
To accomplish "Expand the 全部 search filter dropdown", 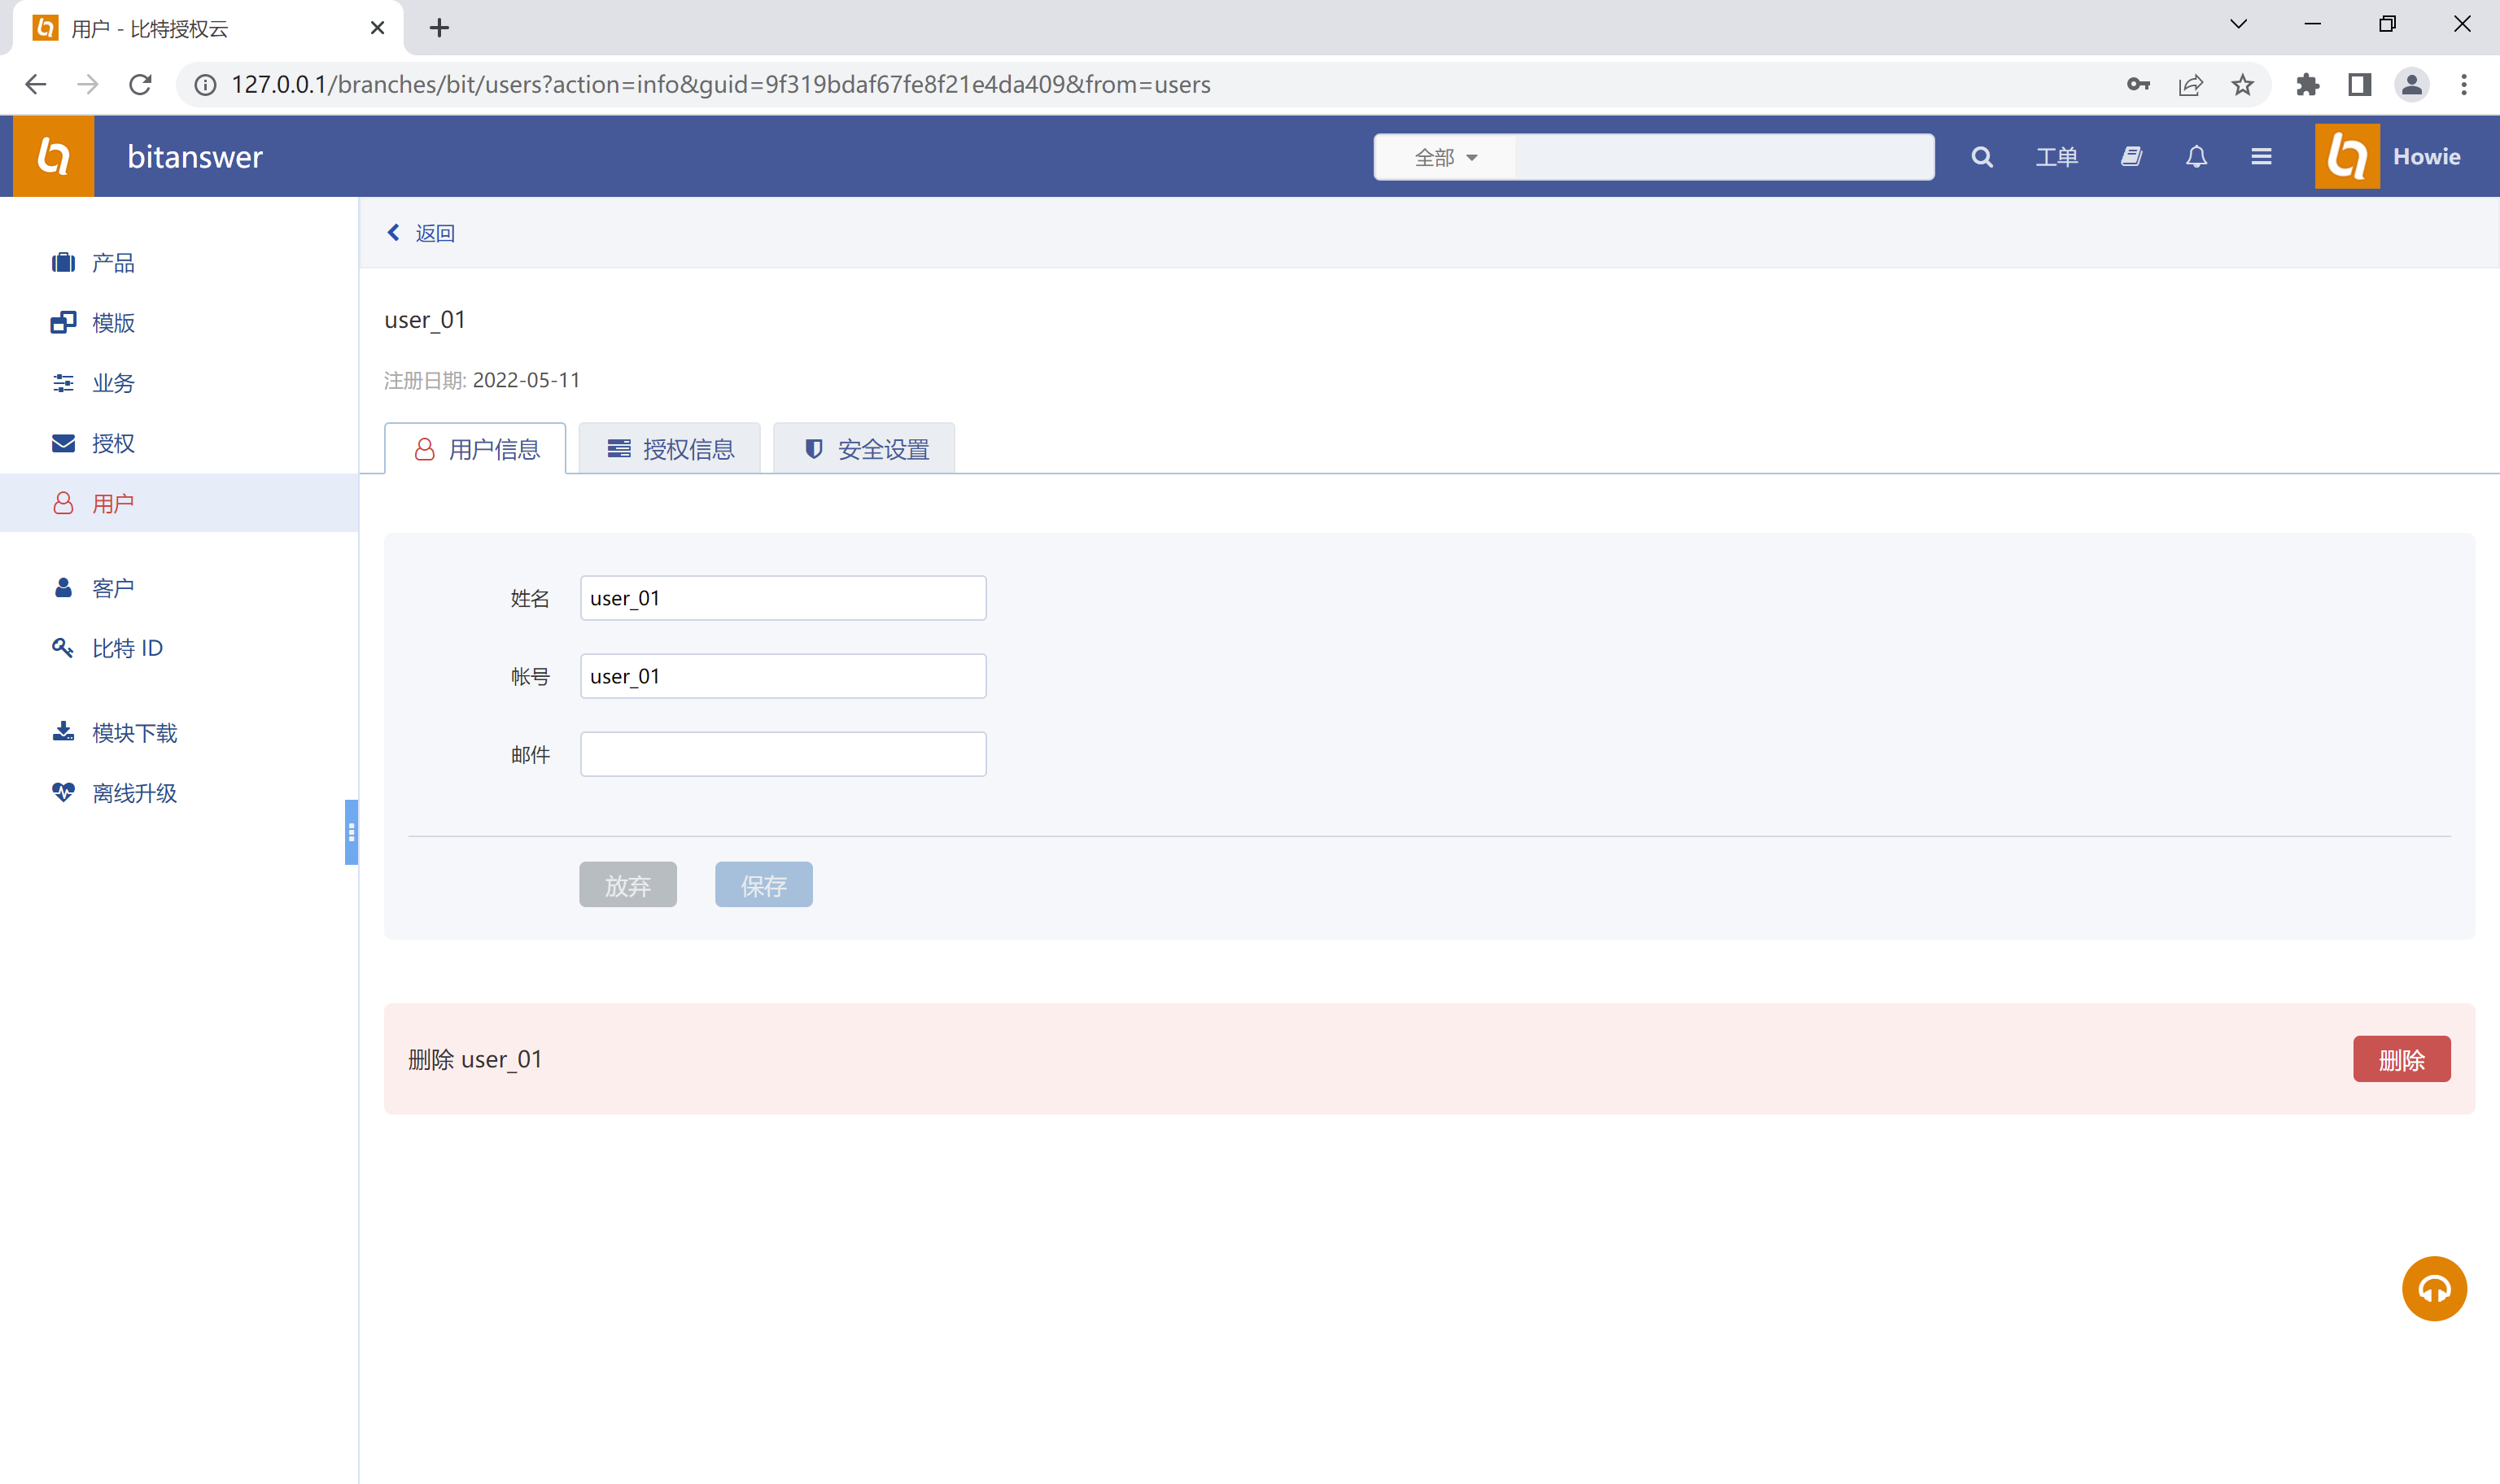I will coord(1445,158).
